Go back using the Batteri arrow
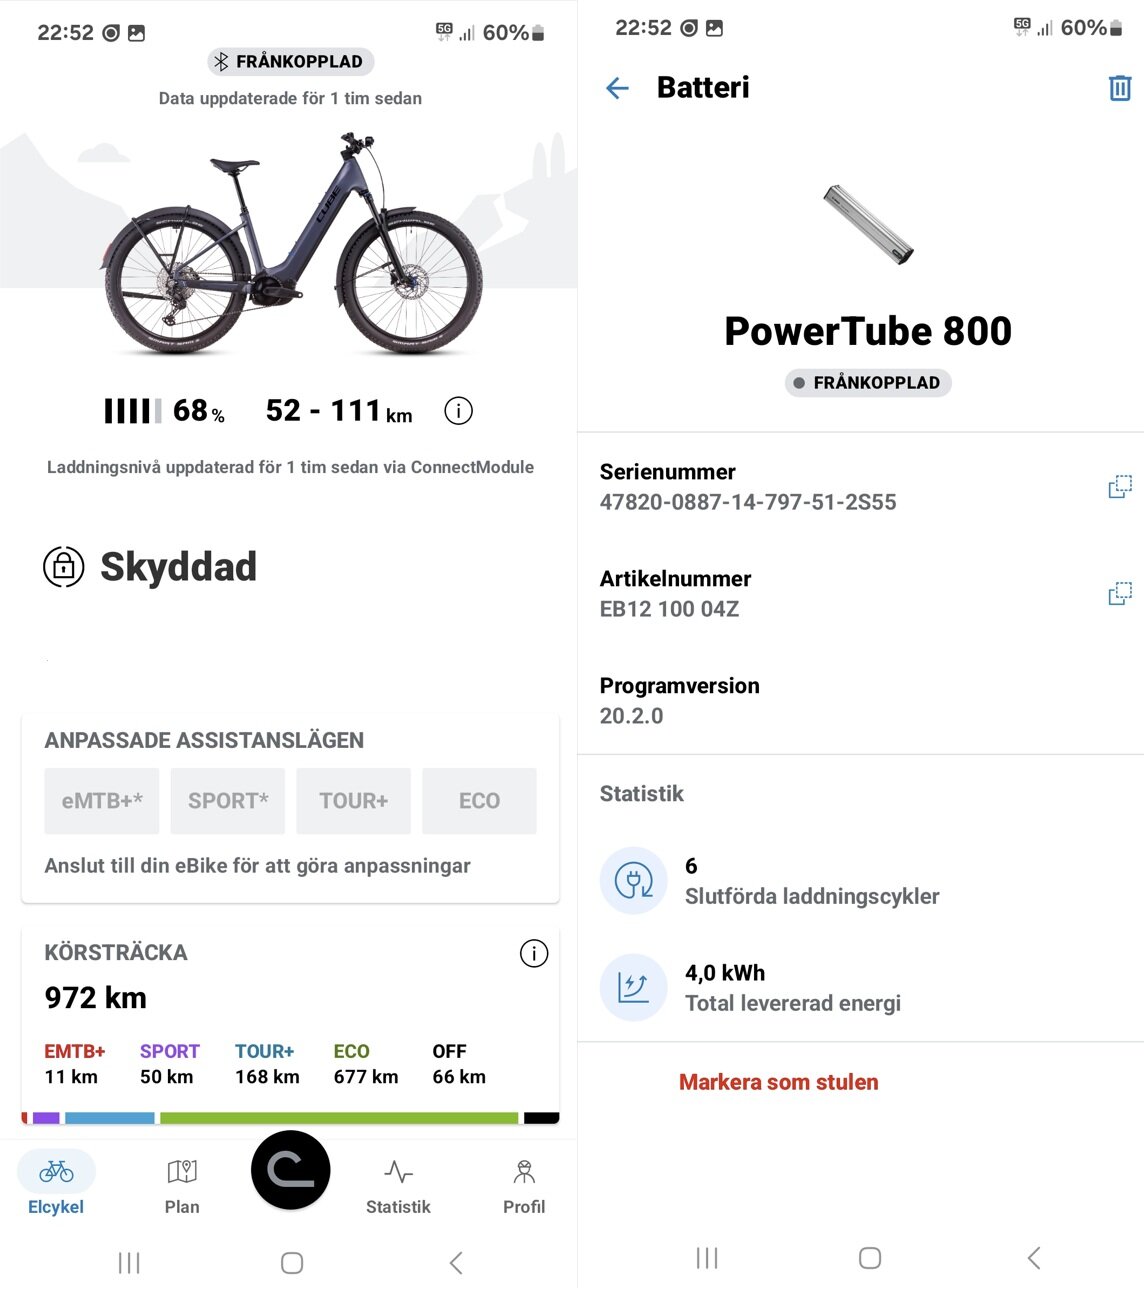This screenshot has height=1294, width=1144. click(618, 88)
